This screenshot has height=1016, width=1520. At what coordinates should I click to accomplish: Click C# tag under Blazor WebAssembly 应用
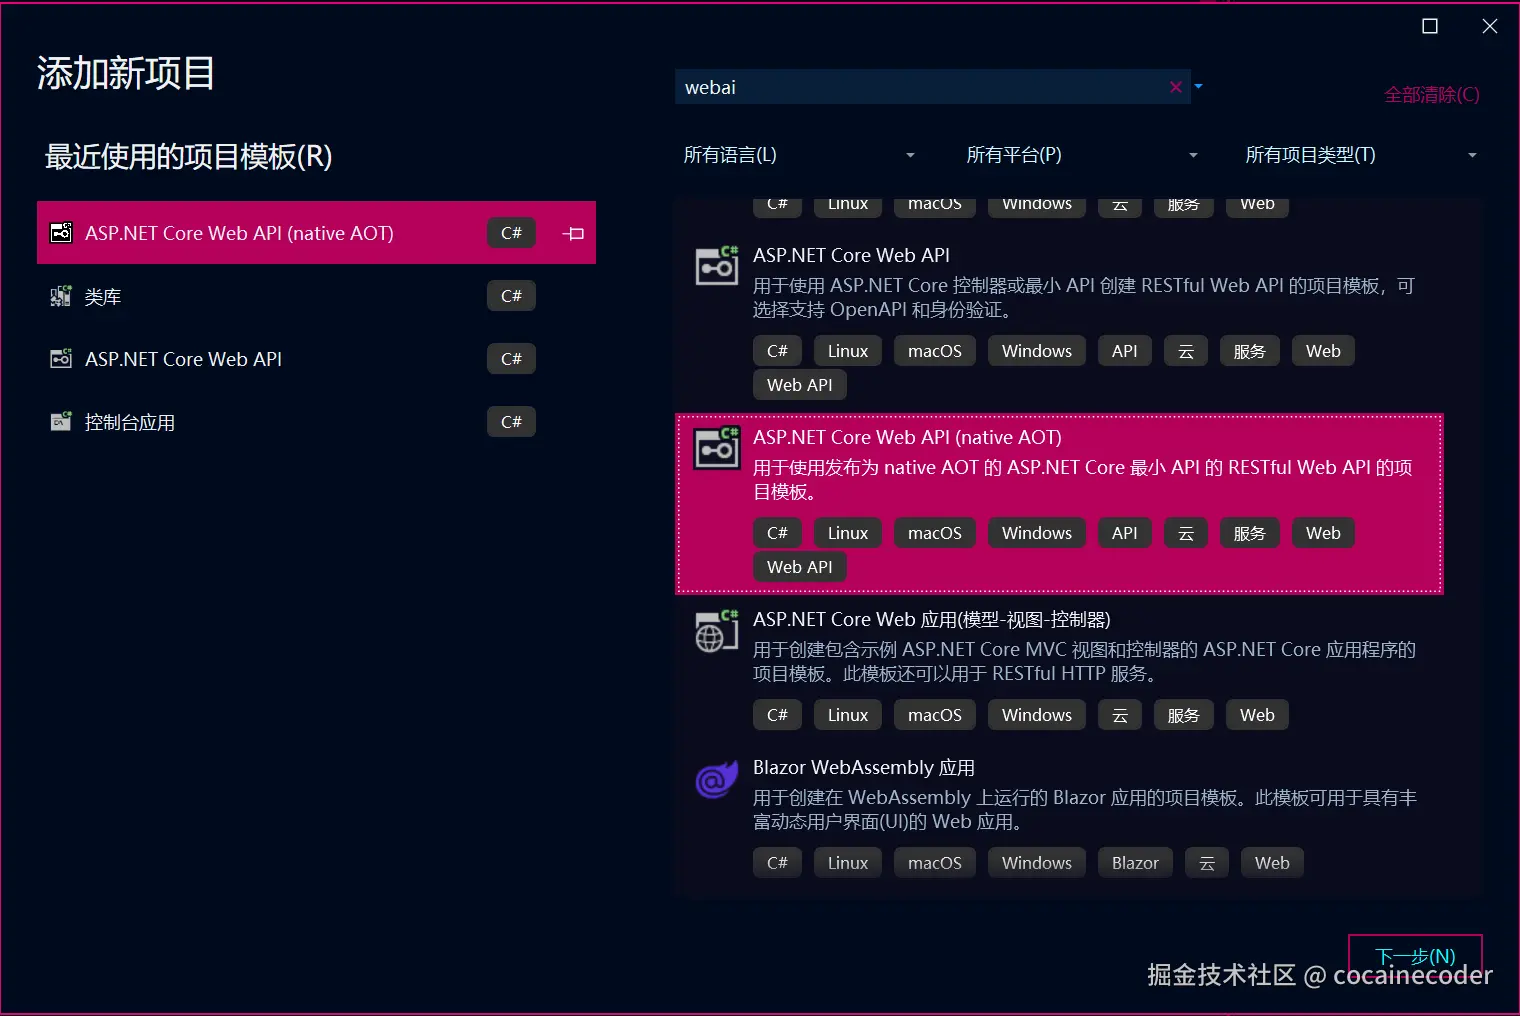click(x=777, y=863)
